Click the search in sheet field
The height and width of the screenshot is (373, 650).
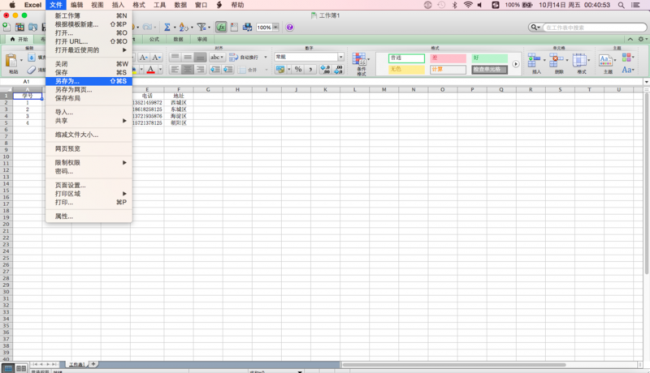pos(594,27)
